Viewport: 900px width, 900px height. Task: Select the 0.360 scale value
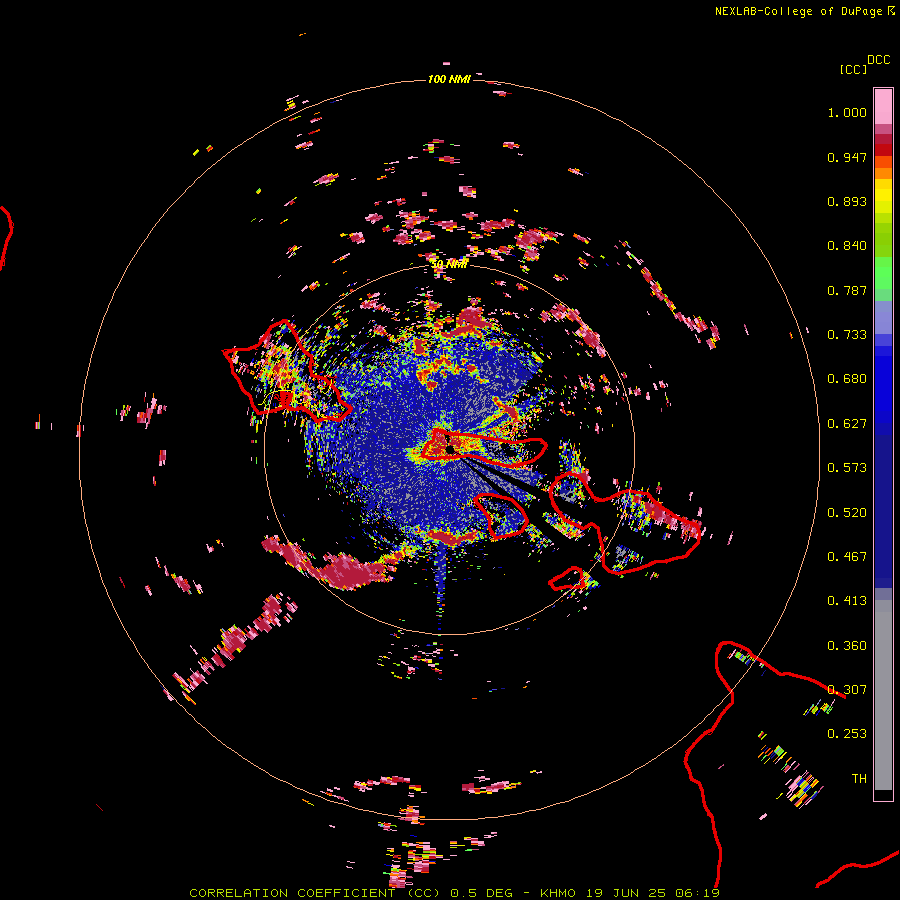pyautogui.click(x=847, y=646)
